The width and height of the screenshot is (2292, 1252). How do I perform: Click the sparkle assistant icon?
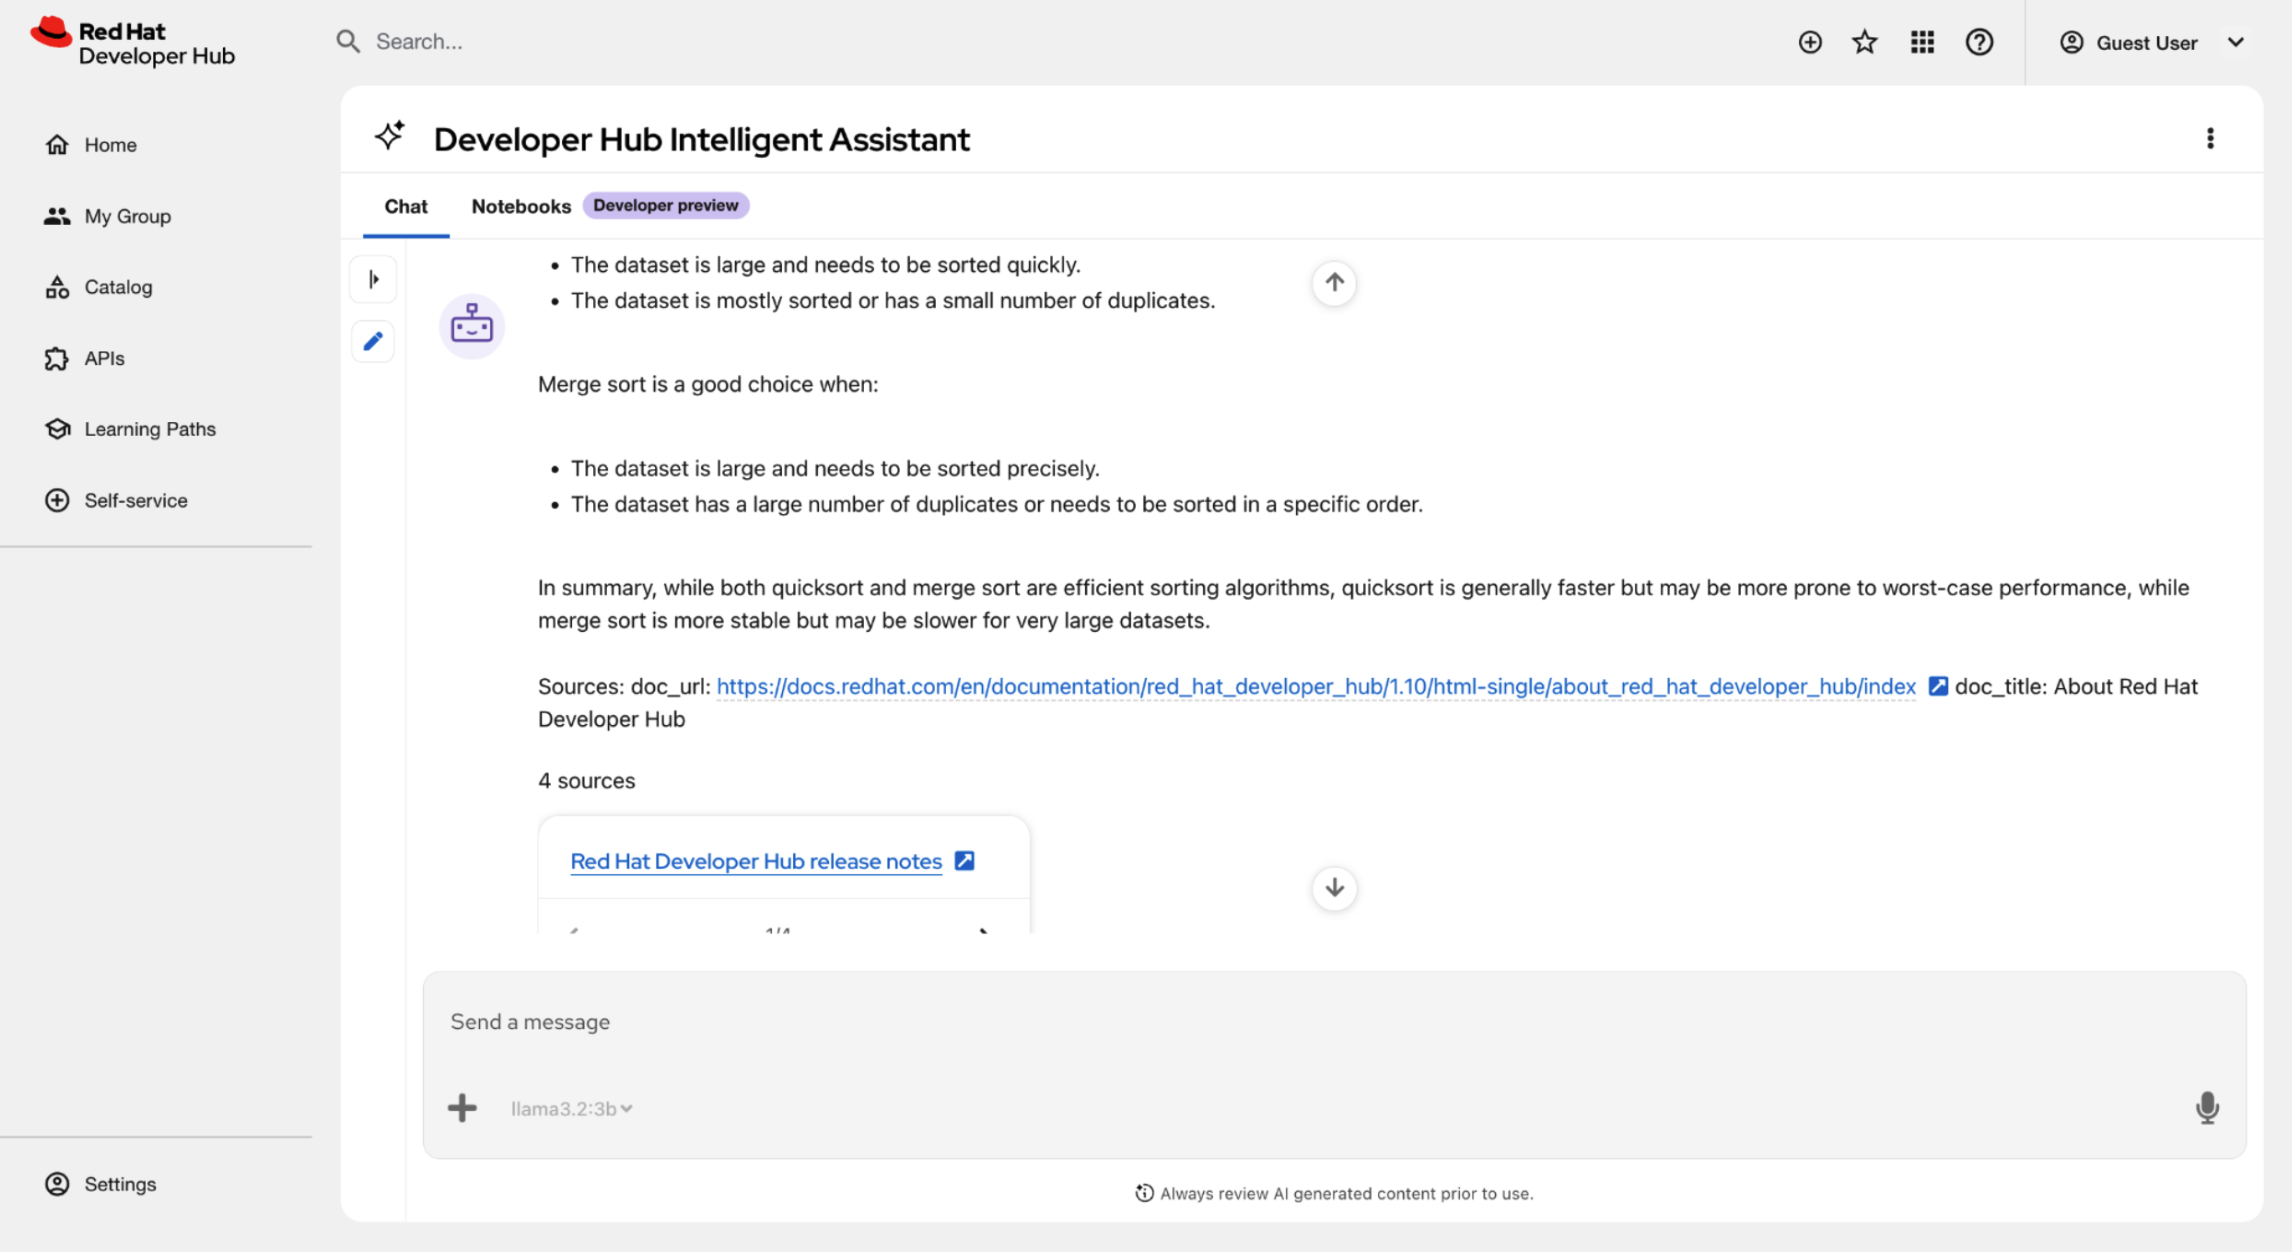pyautogui.click(x=390, y=136)
